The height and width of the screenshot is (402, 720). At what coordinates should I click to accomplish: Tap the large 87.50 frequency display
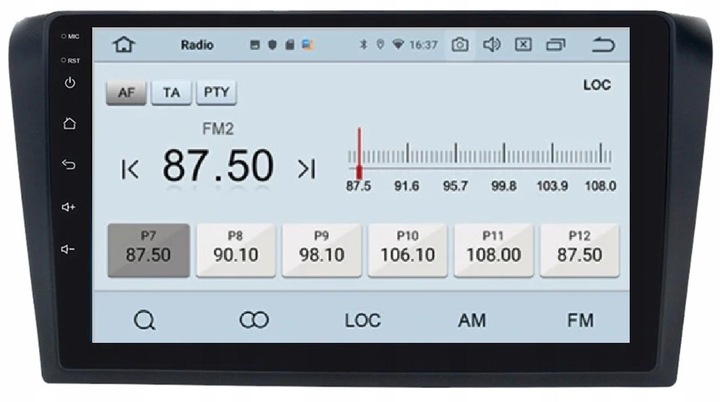pos(218,165)
